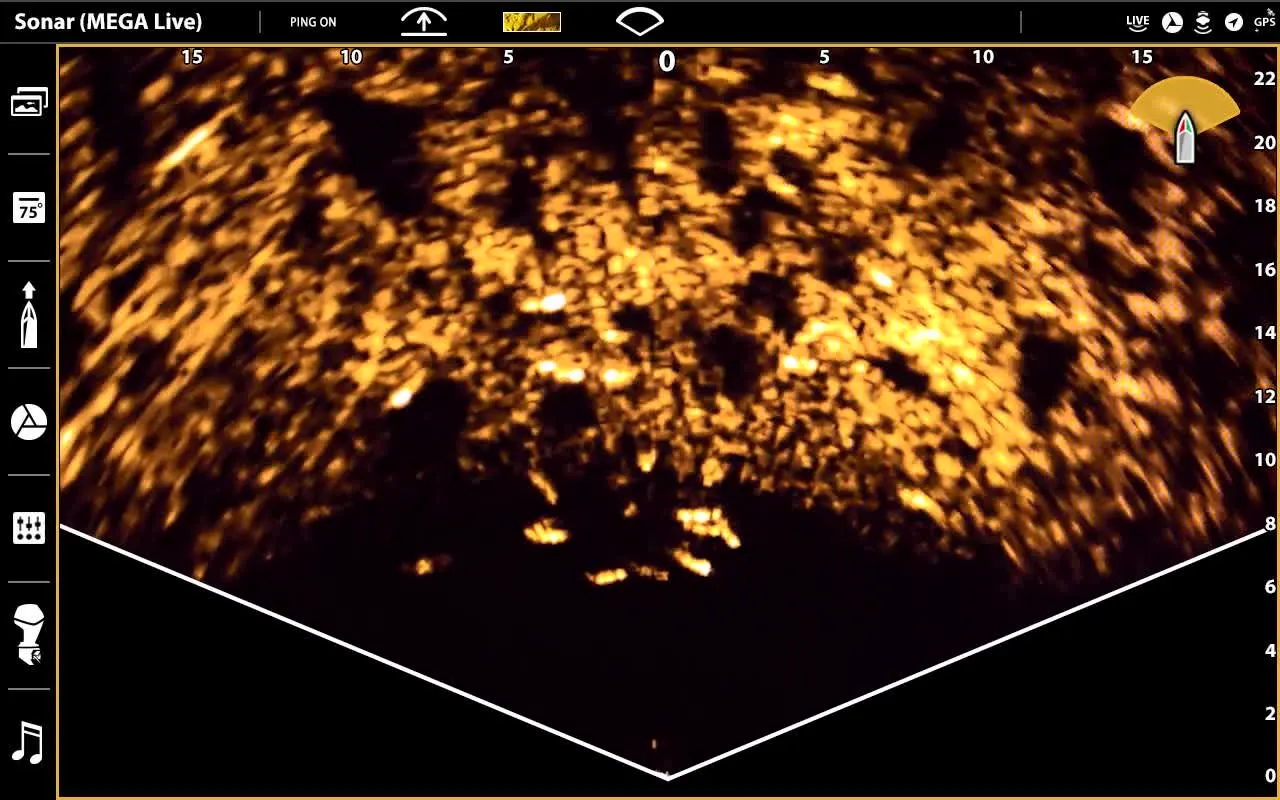Image resolution: width=1280 pixels, height=800 pixels.
Task: Click the 22 label on depth scale
Action: tap(1265, 78)
